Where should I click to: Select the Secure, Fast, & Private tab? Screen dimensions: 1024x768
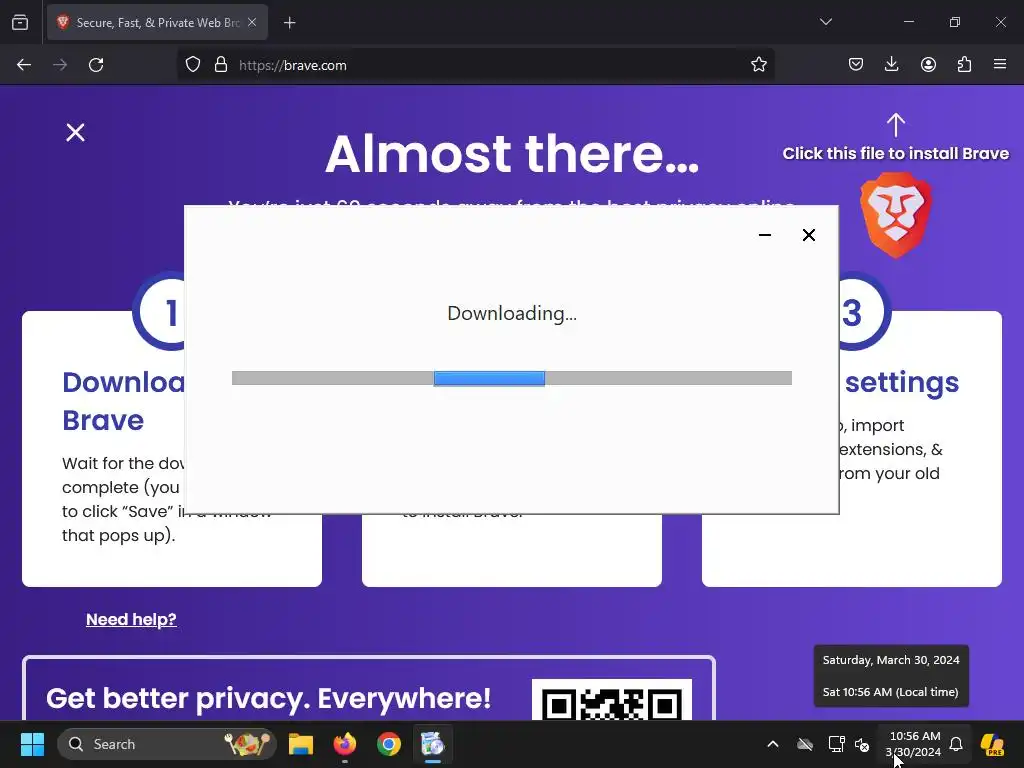(157, 22)
